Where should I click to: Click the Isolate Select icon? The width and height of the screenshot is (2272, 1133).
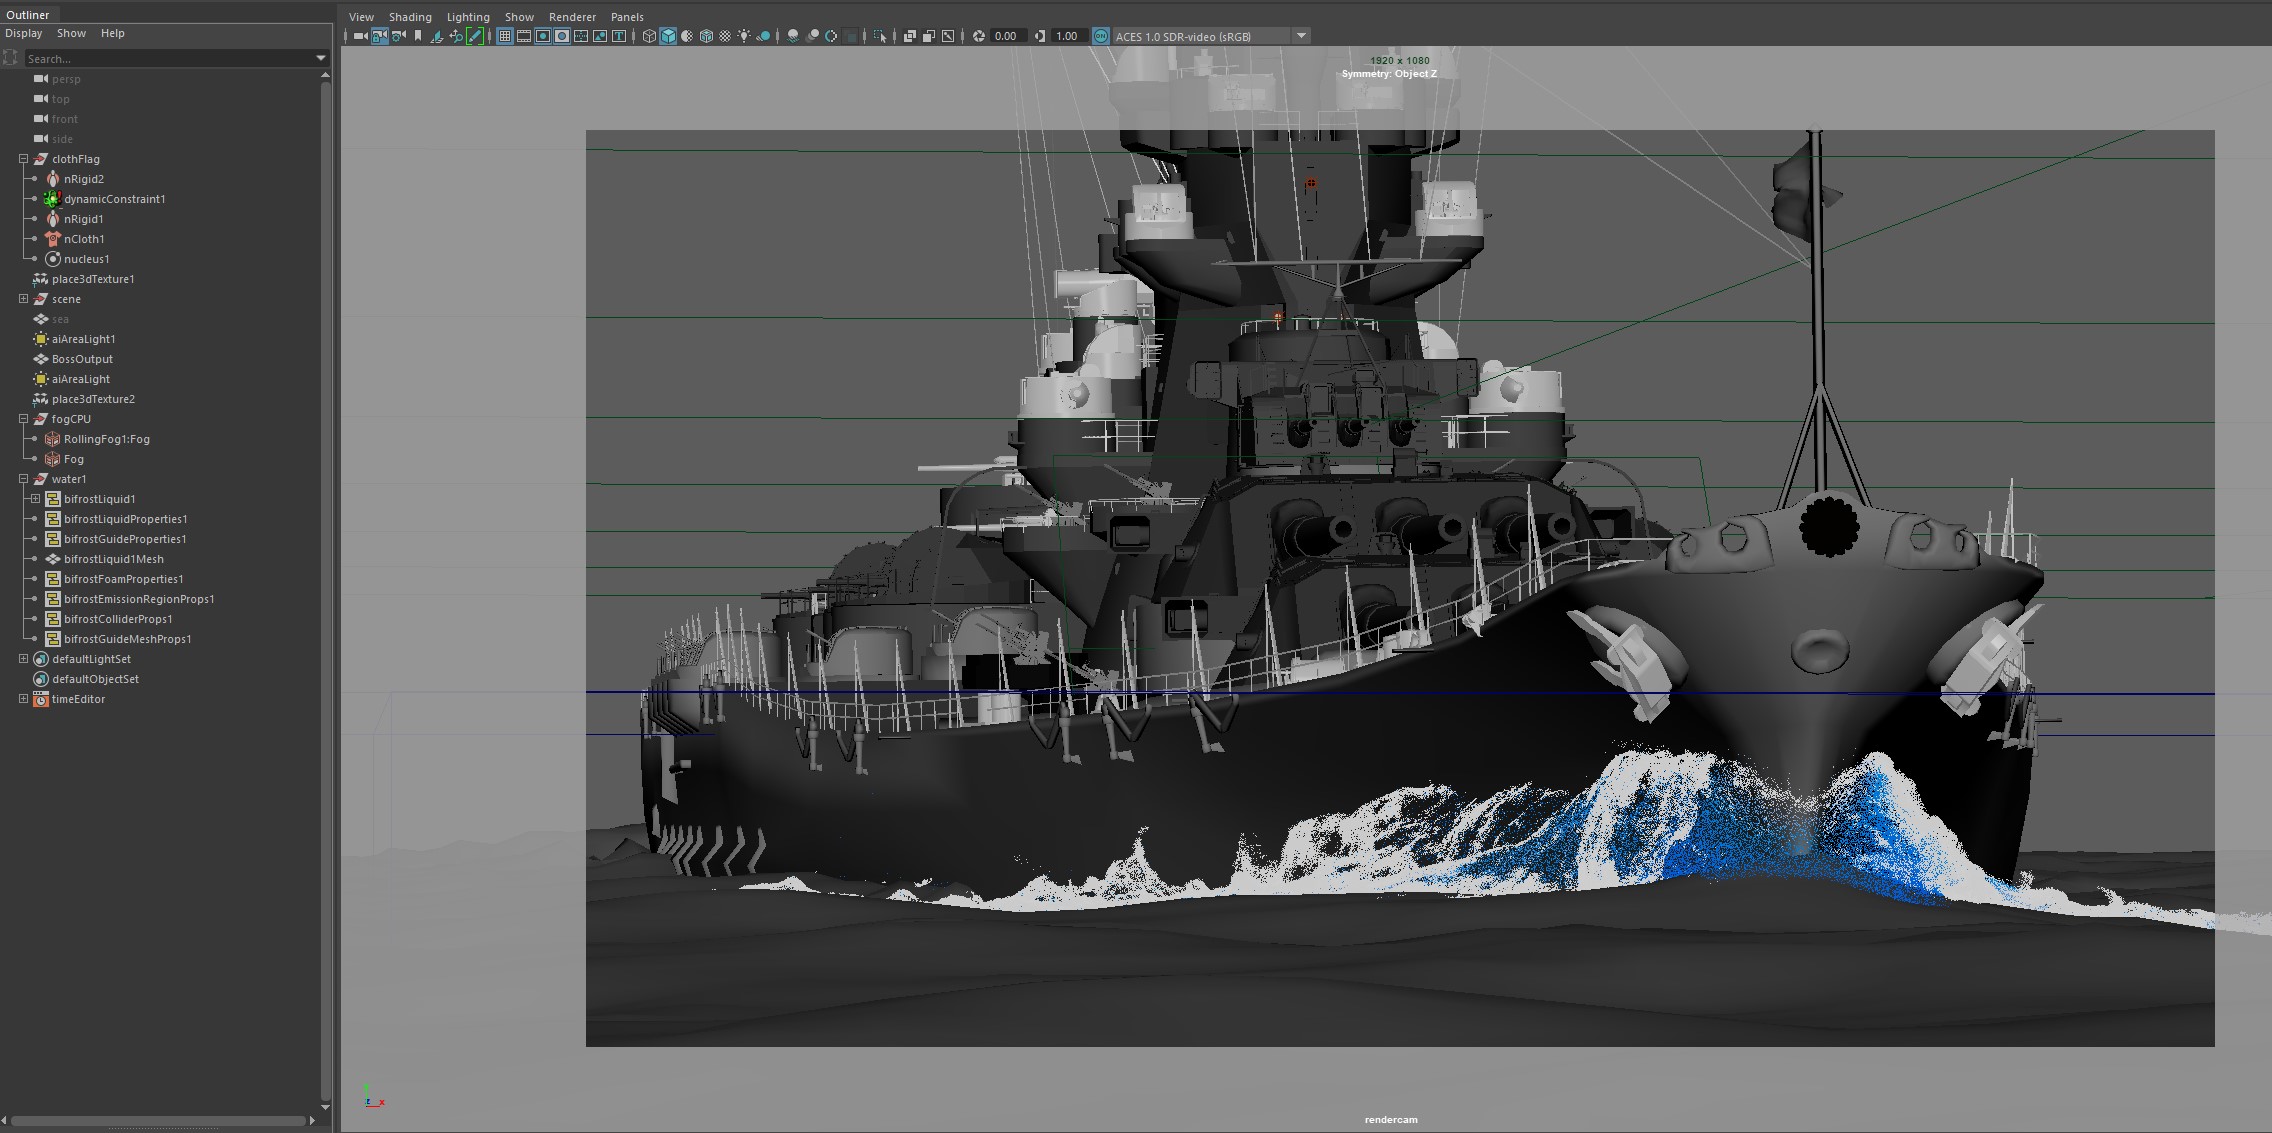tap(880, 36)
